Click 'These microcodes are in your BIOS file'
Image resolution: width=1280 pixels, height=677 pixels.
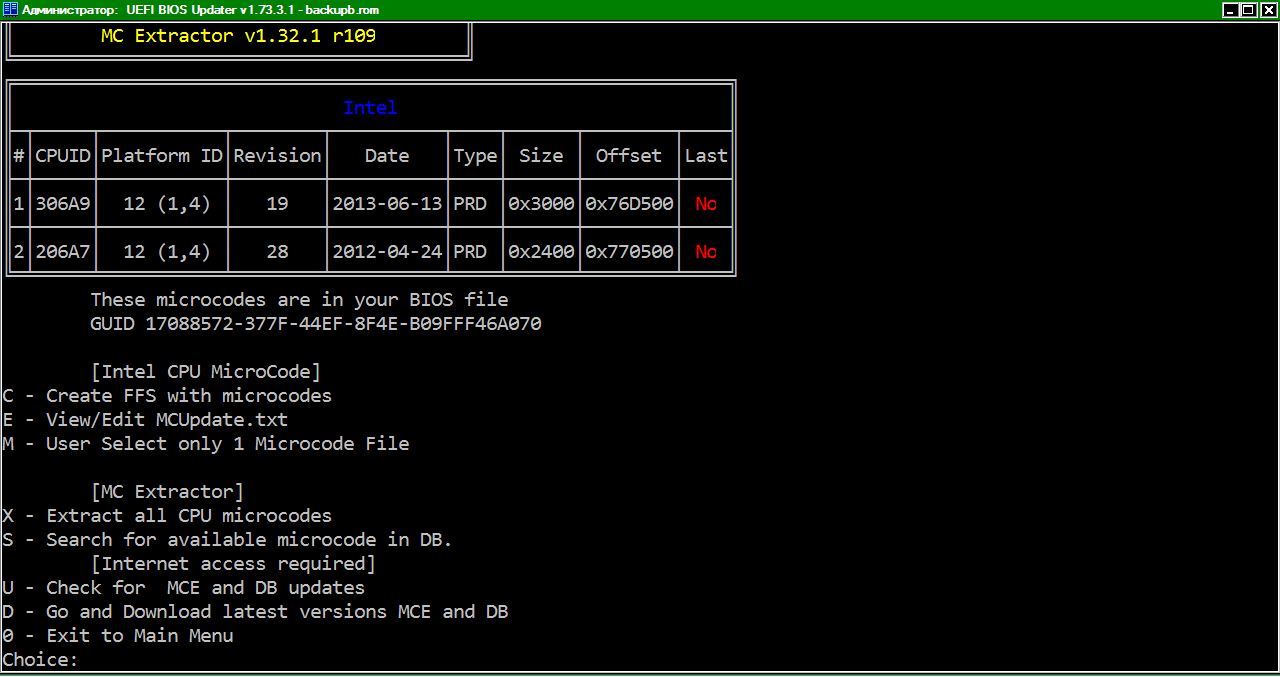pyautogui.click(x=299, y=300)
